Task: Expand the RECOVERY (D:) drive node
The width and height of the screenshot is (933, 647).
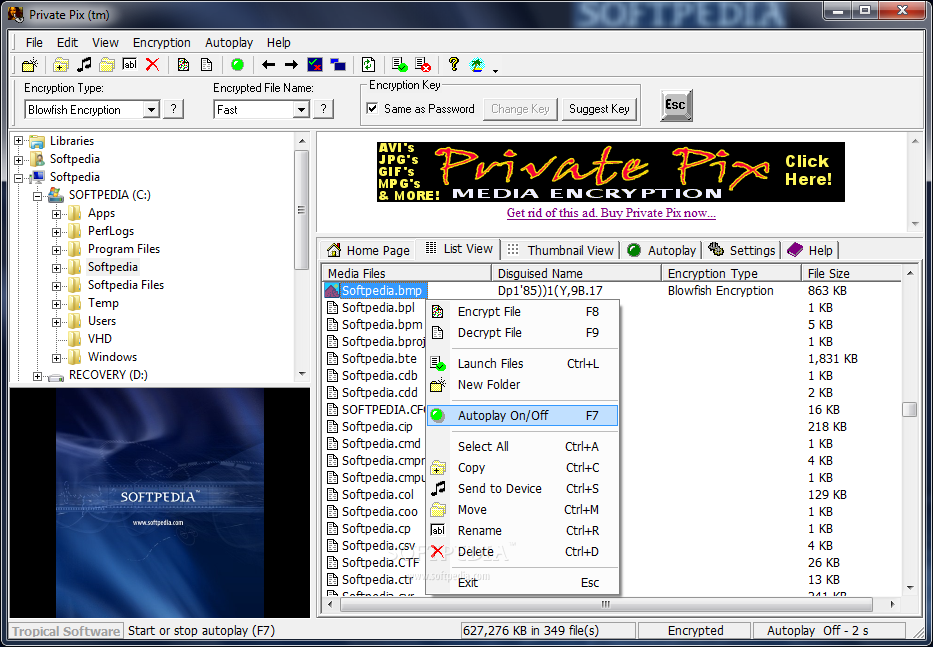Action: pos(37,376)
